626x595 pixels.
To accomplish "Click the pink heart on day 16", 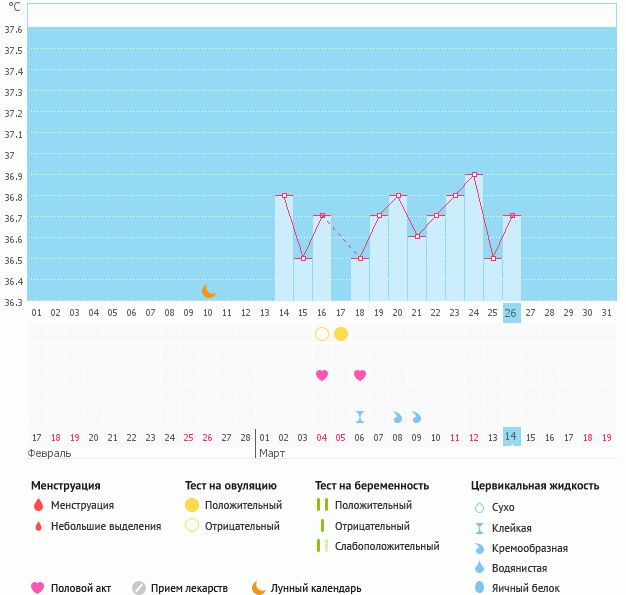I will point(322,375).
